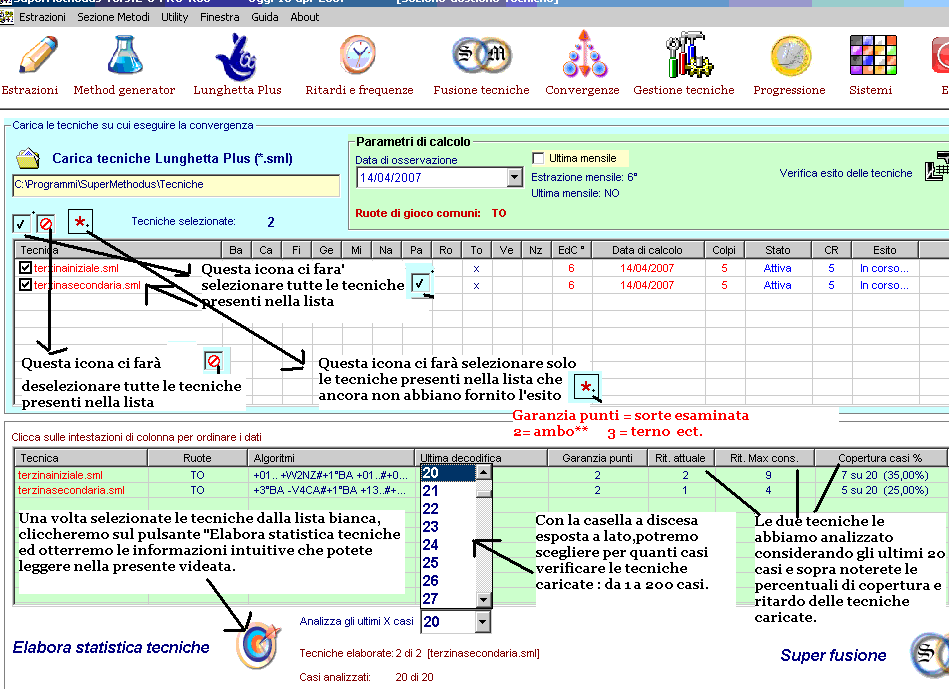Viewport: 949px width, 689px height.
Task: Uncheck terzinasecondaria.sml technique checkbox
Action: [25, 284]
